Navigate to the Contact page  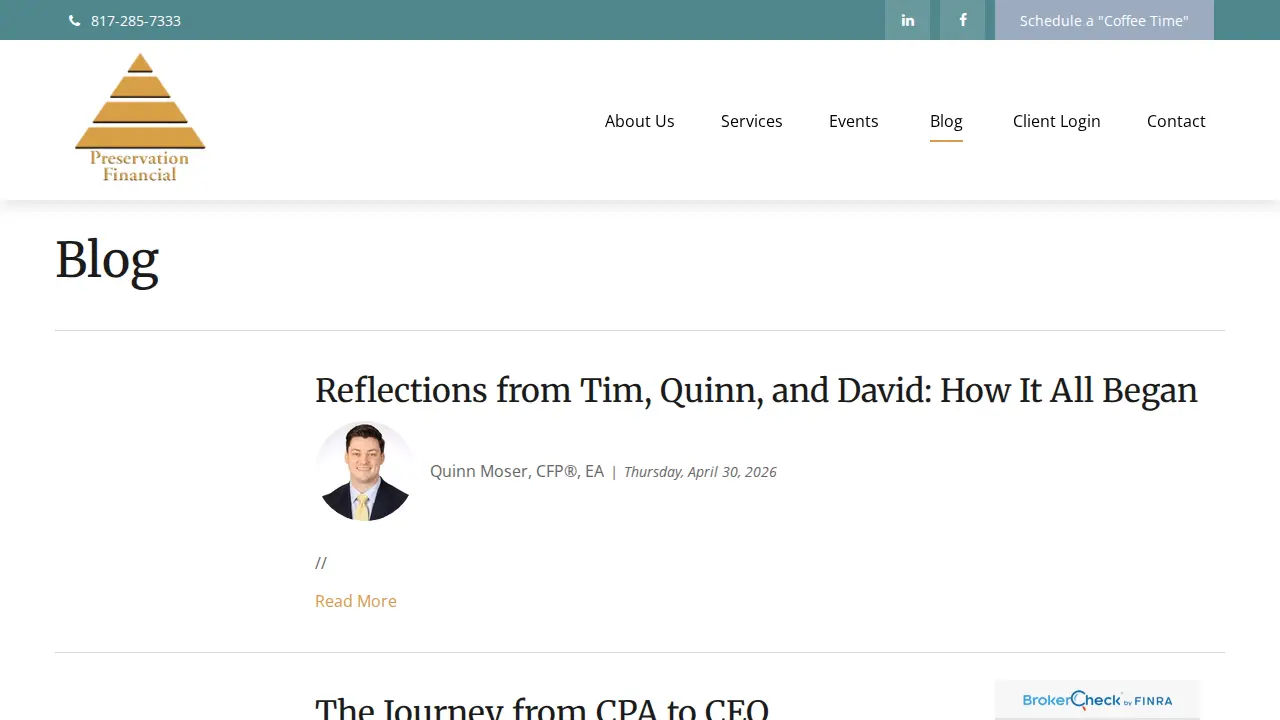coord(1176,121)
